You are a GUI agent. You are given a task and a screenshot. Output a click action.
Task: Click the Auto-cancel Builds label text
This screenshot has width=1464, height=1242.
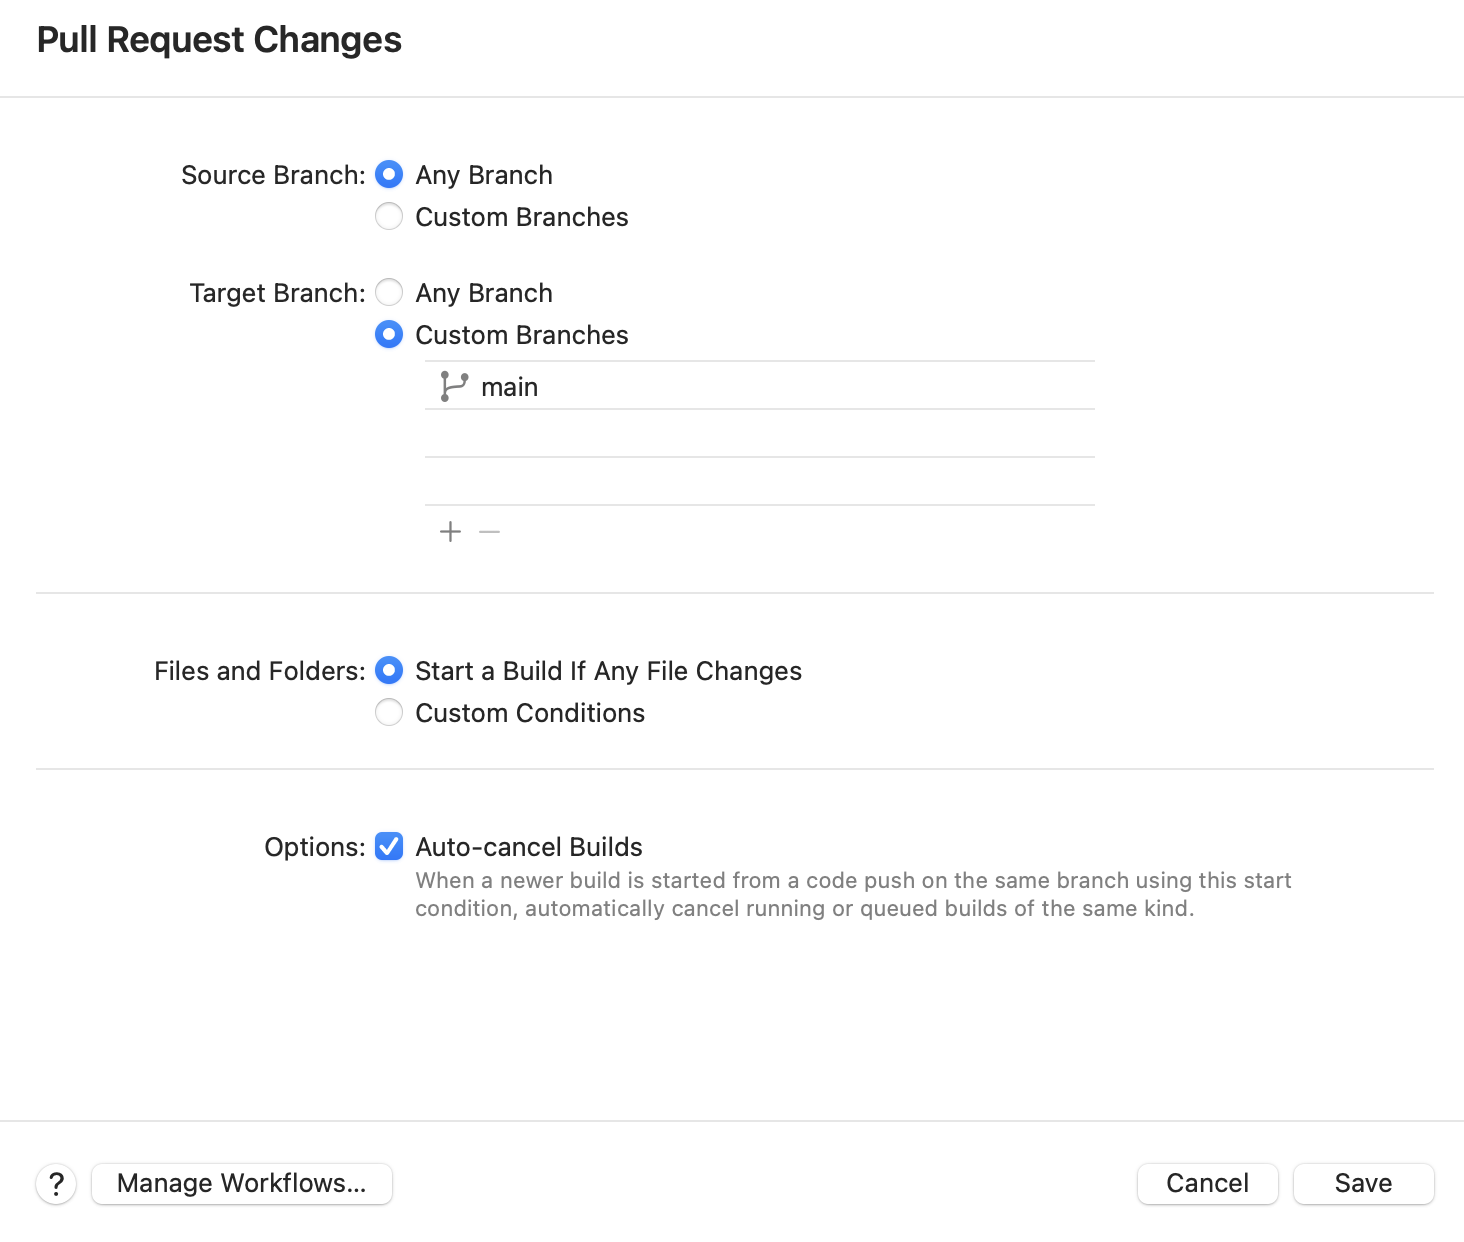pyautogui.click(x=529, y=847)
